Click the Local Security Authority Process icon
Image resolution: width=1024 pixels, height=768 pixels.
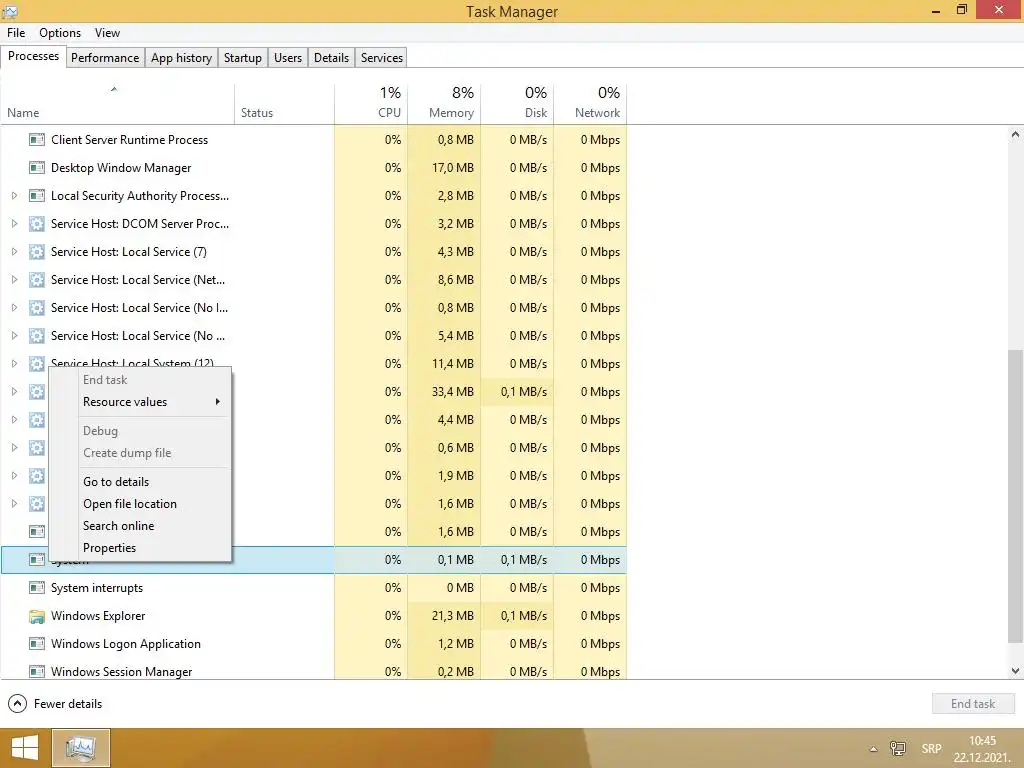pos(37,196)
